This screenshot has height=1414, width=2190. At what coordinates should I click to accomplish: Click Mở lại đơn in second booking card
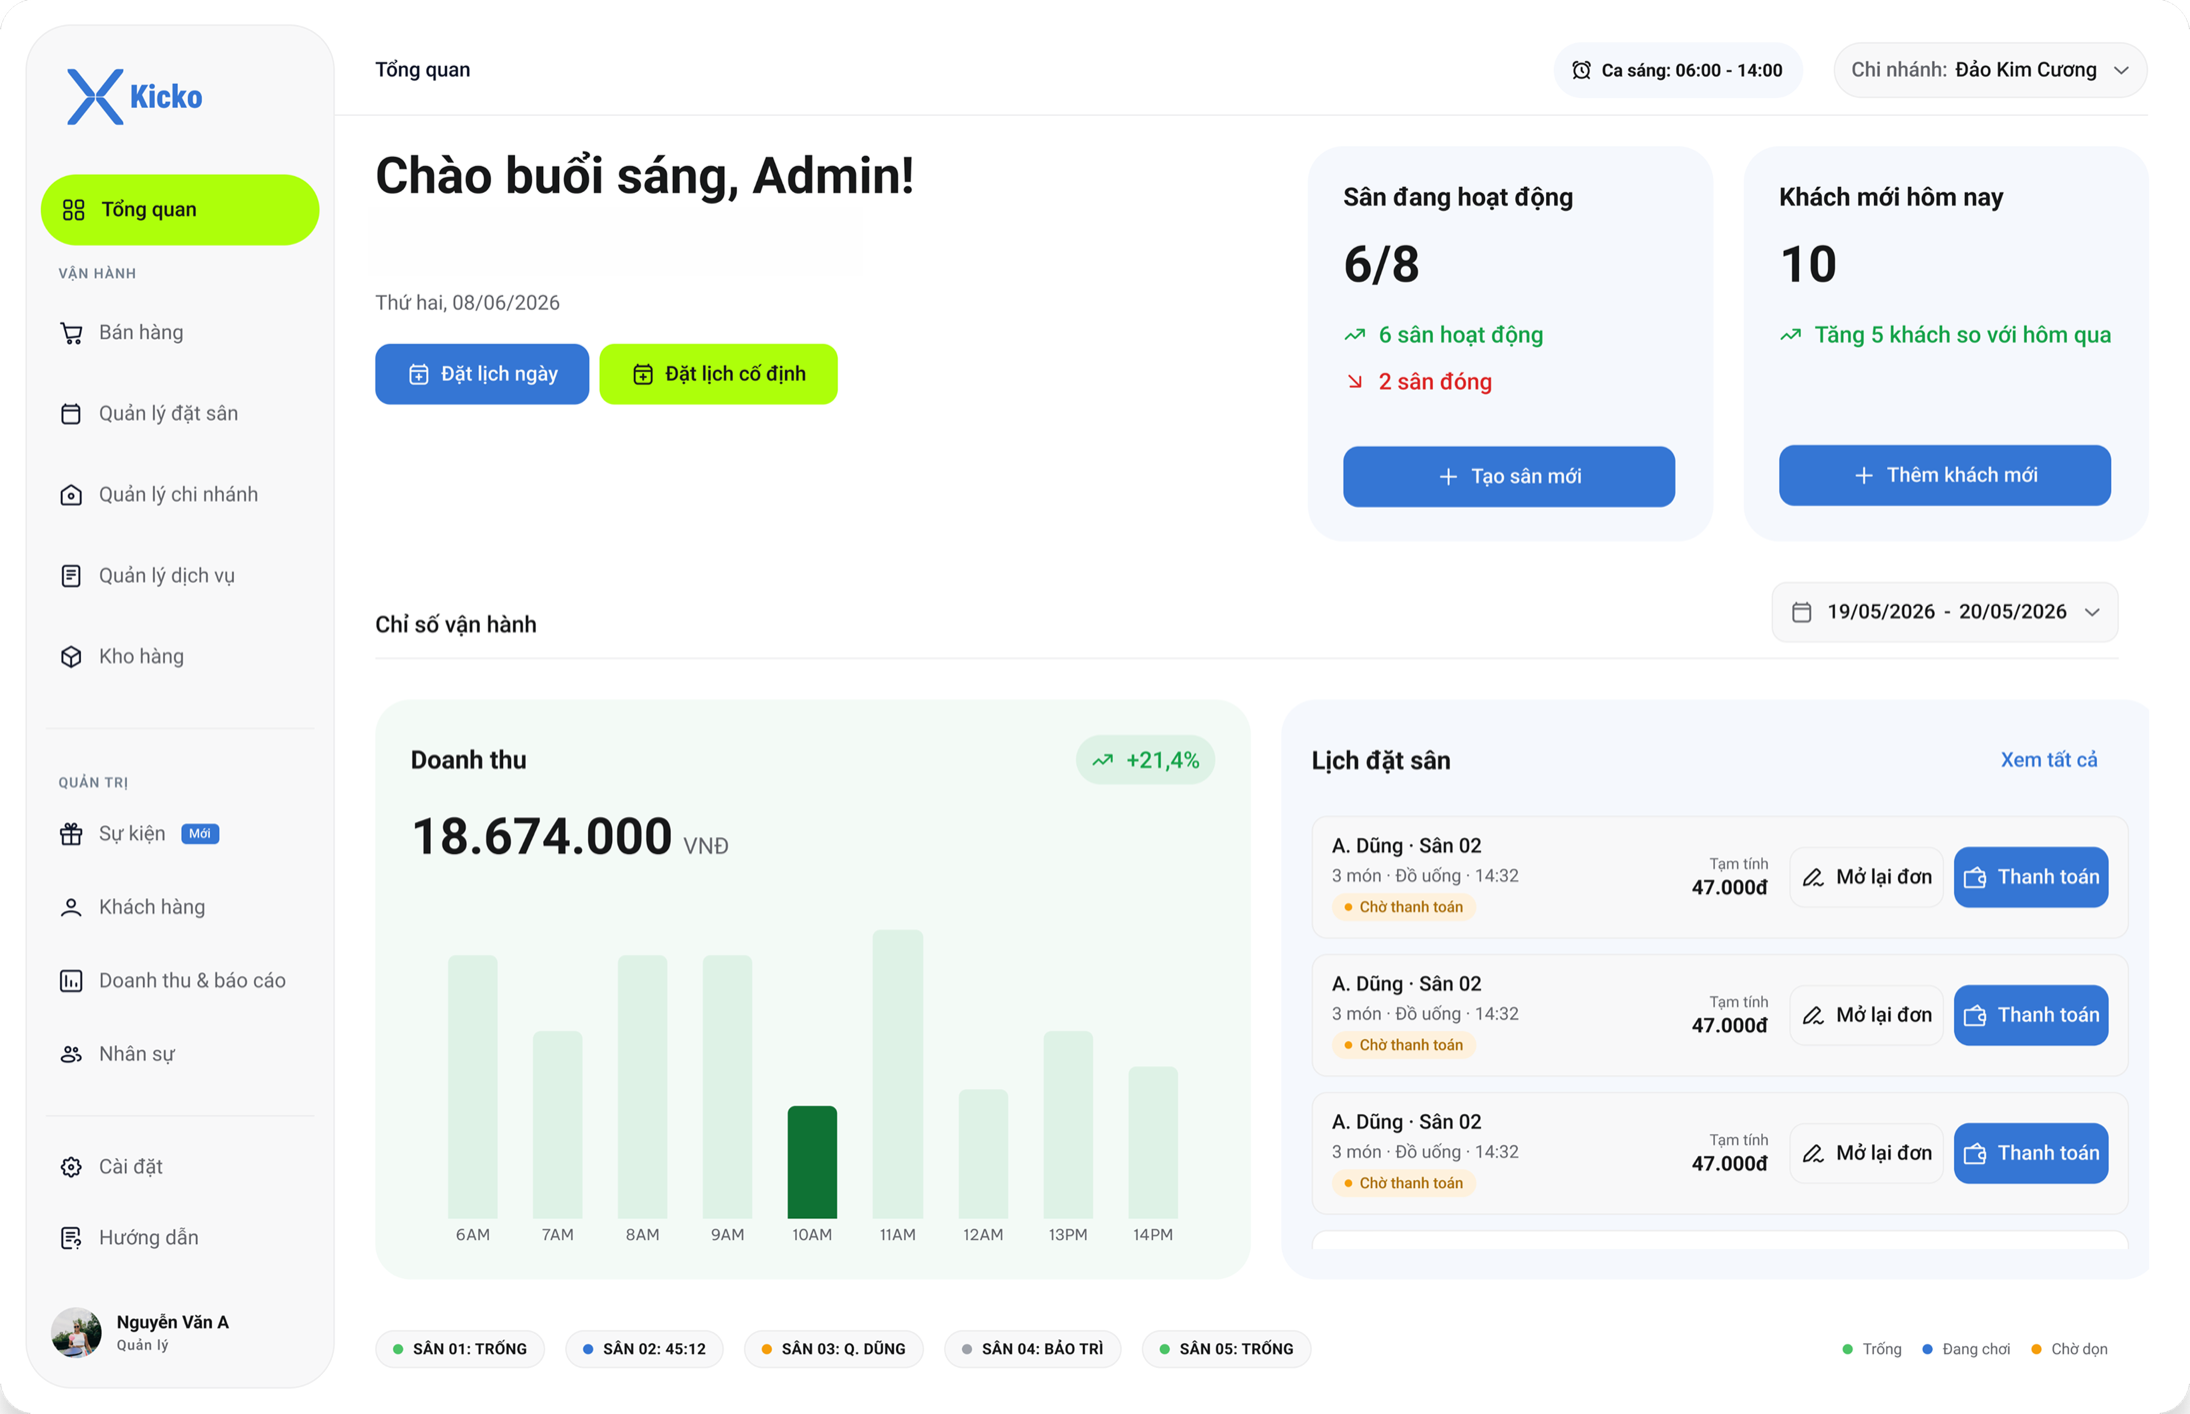(x=1867, y=1015)
